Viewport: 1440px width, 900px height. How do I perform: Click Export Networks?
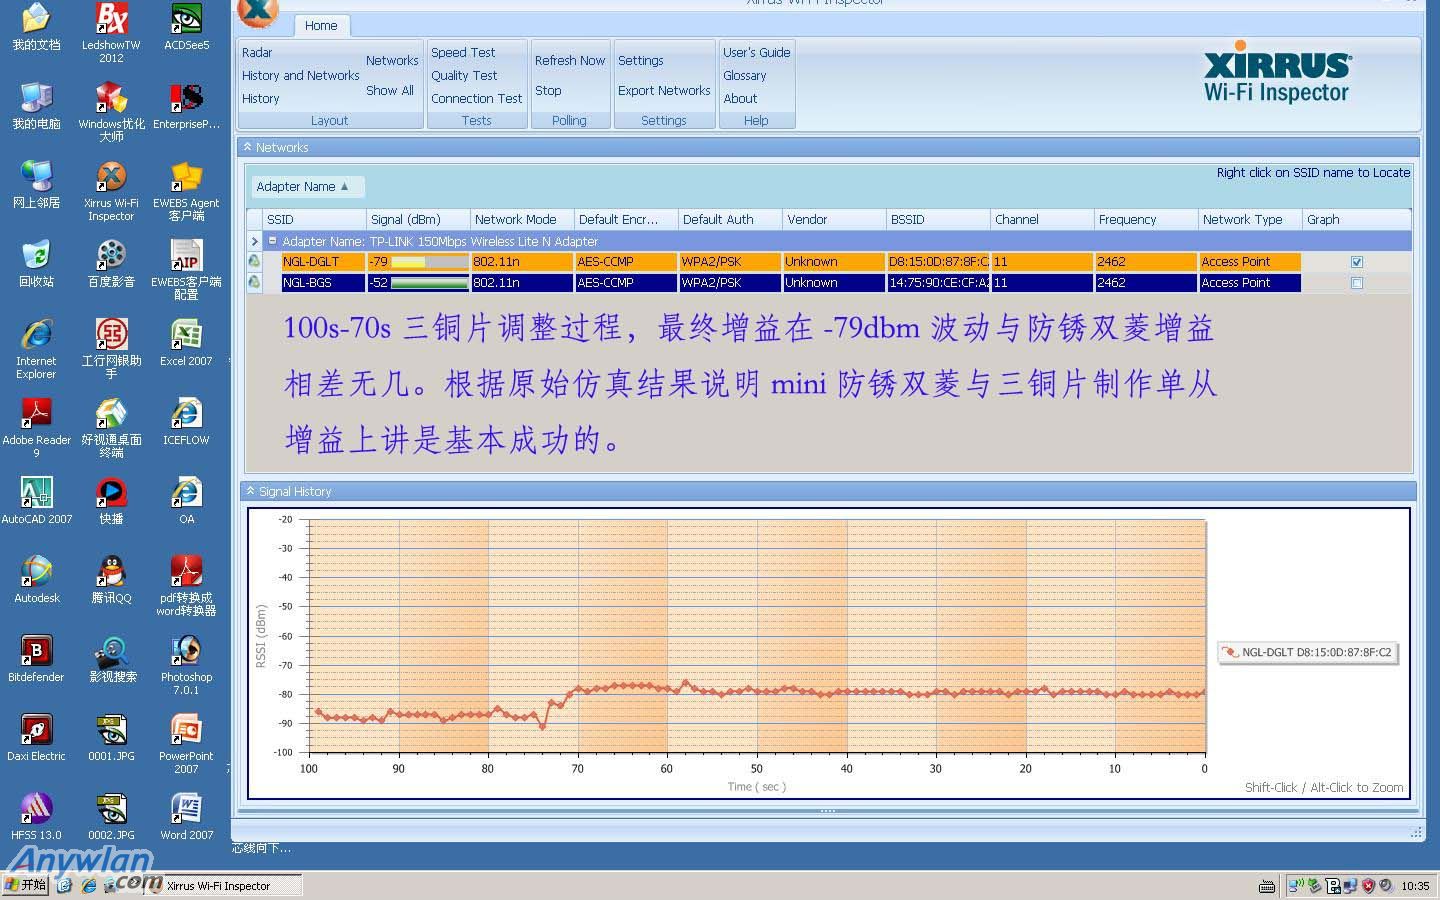pyautogui.click(x=664, y=90)
